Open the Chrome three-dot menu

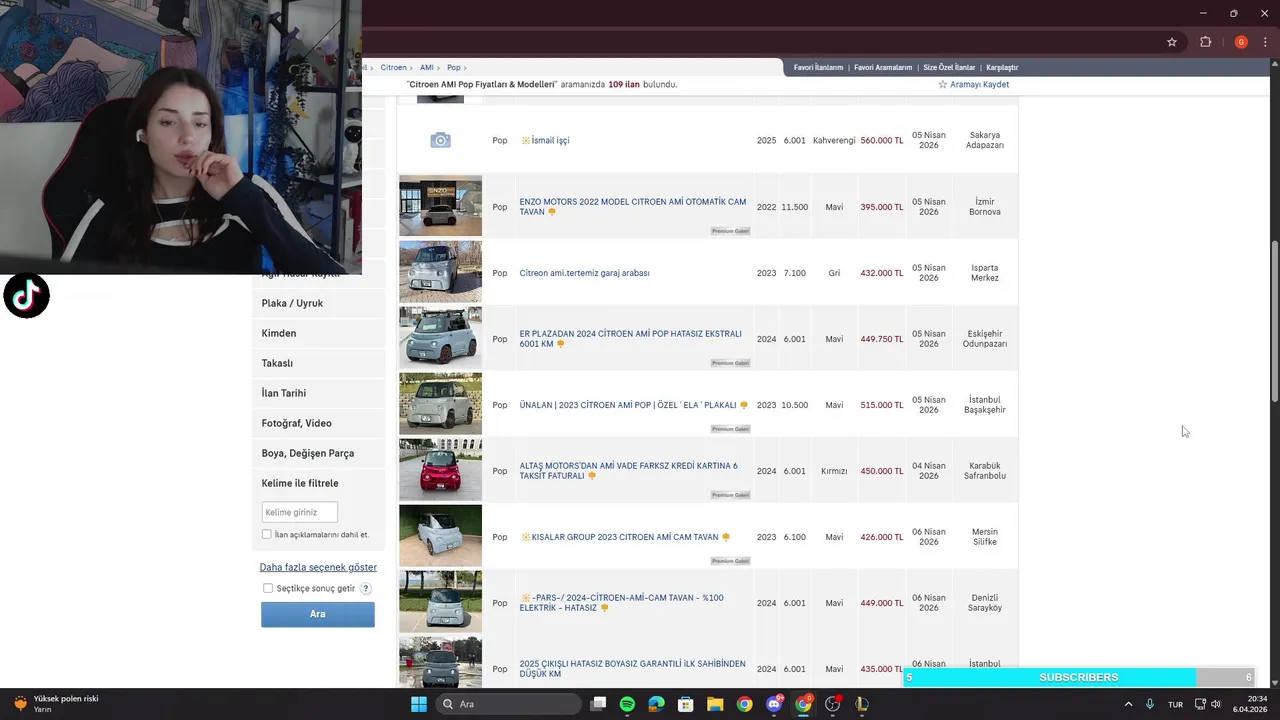[1265, 42]
